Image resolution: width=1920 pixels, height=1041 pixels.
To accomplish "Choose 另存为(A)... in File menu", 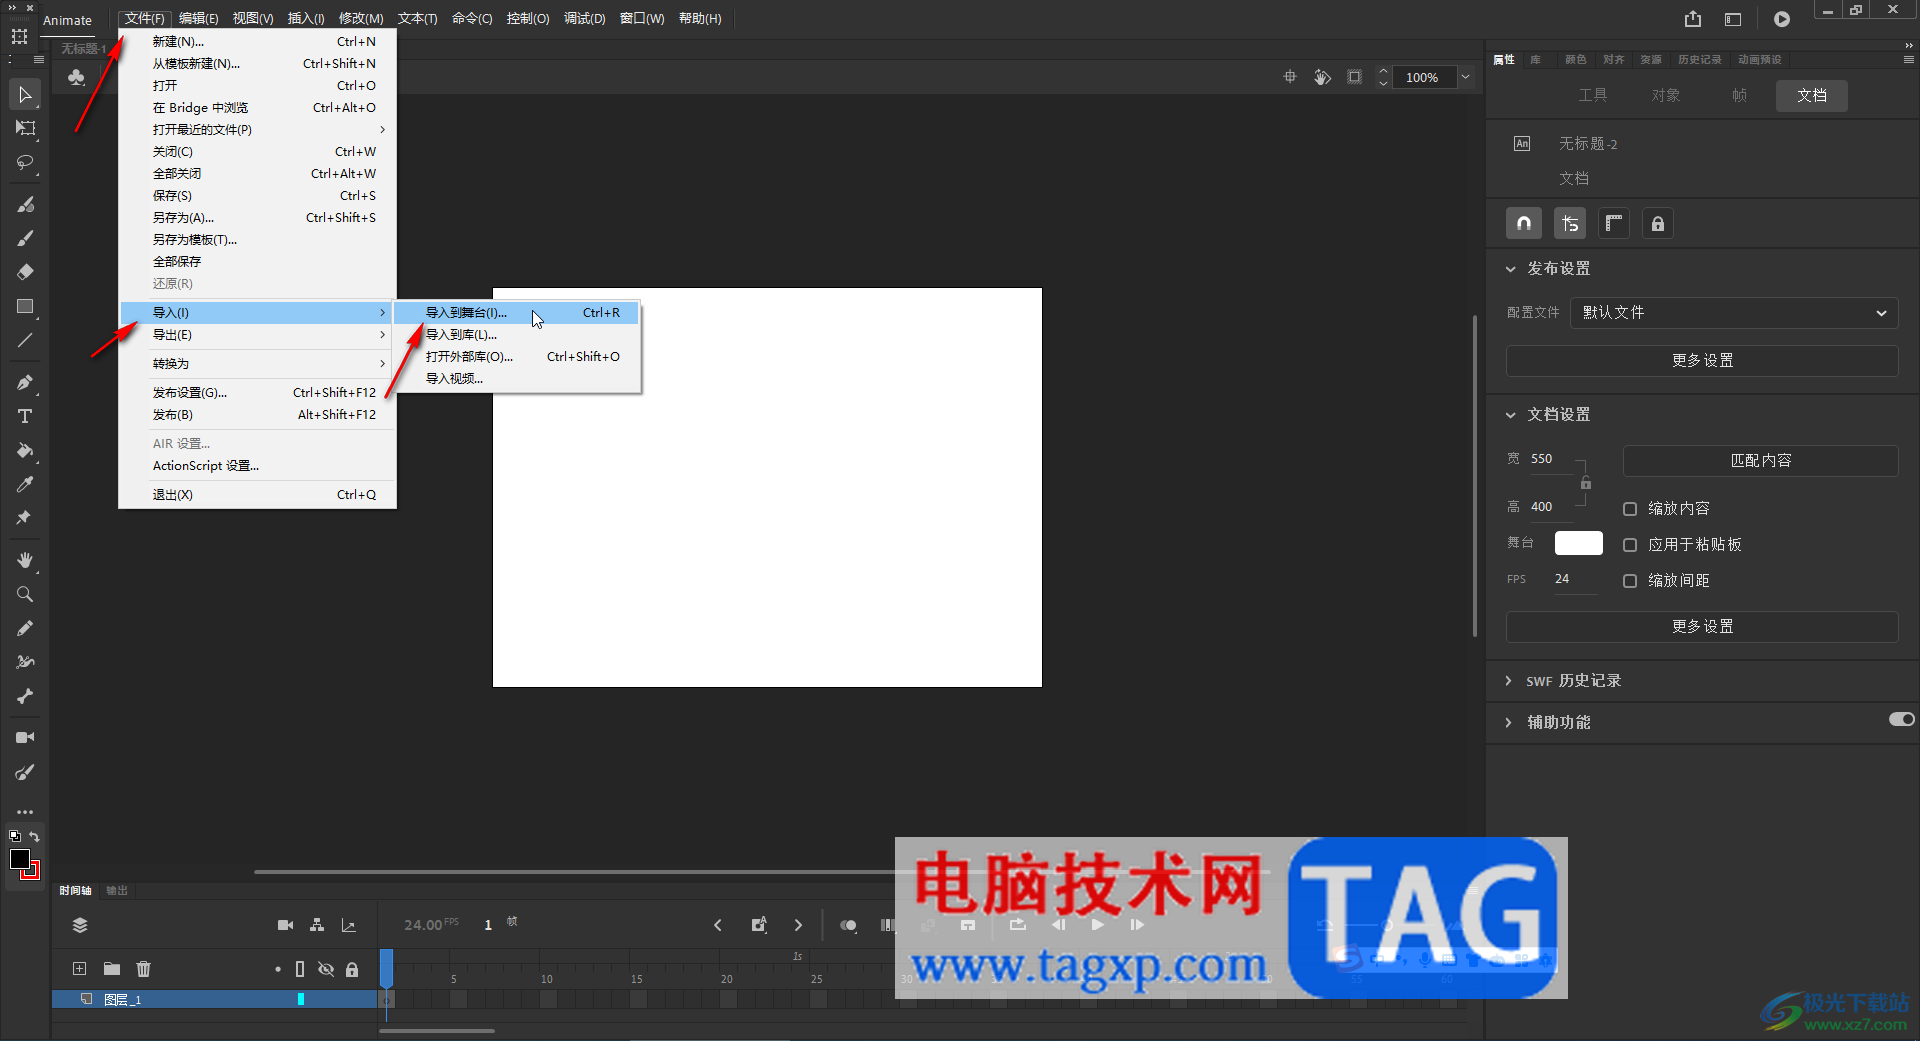I will 258,218.
